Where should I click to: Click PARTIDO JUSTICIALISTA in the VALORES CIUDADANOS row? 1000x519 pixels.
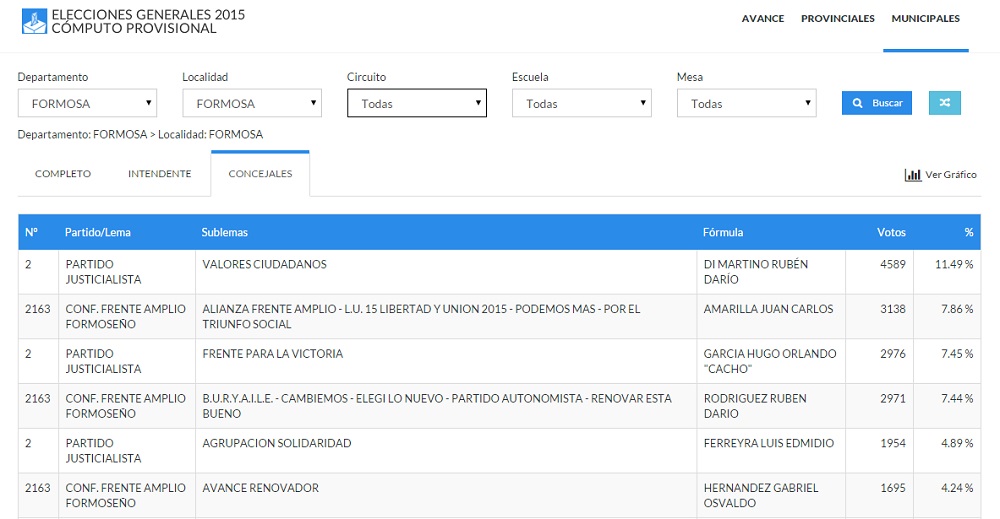click(x=103, y=272)
